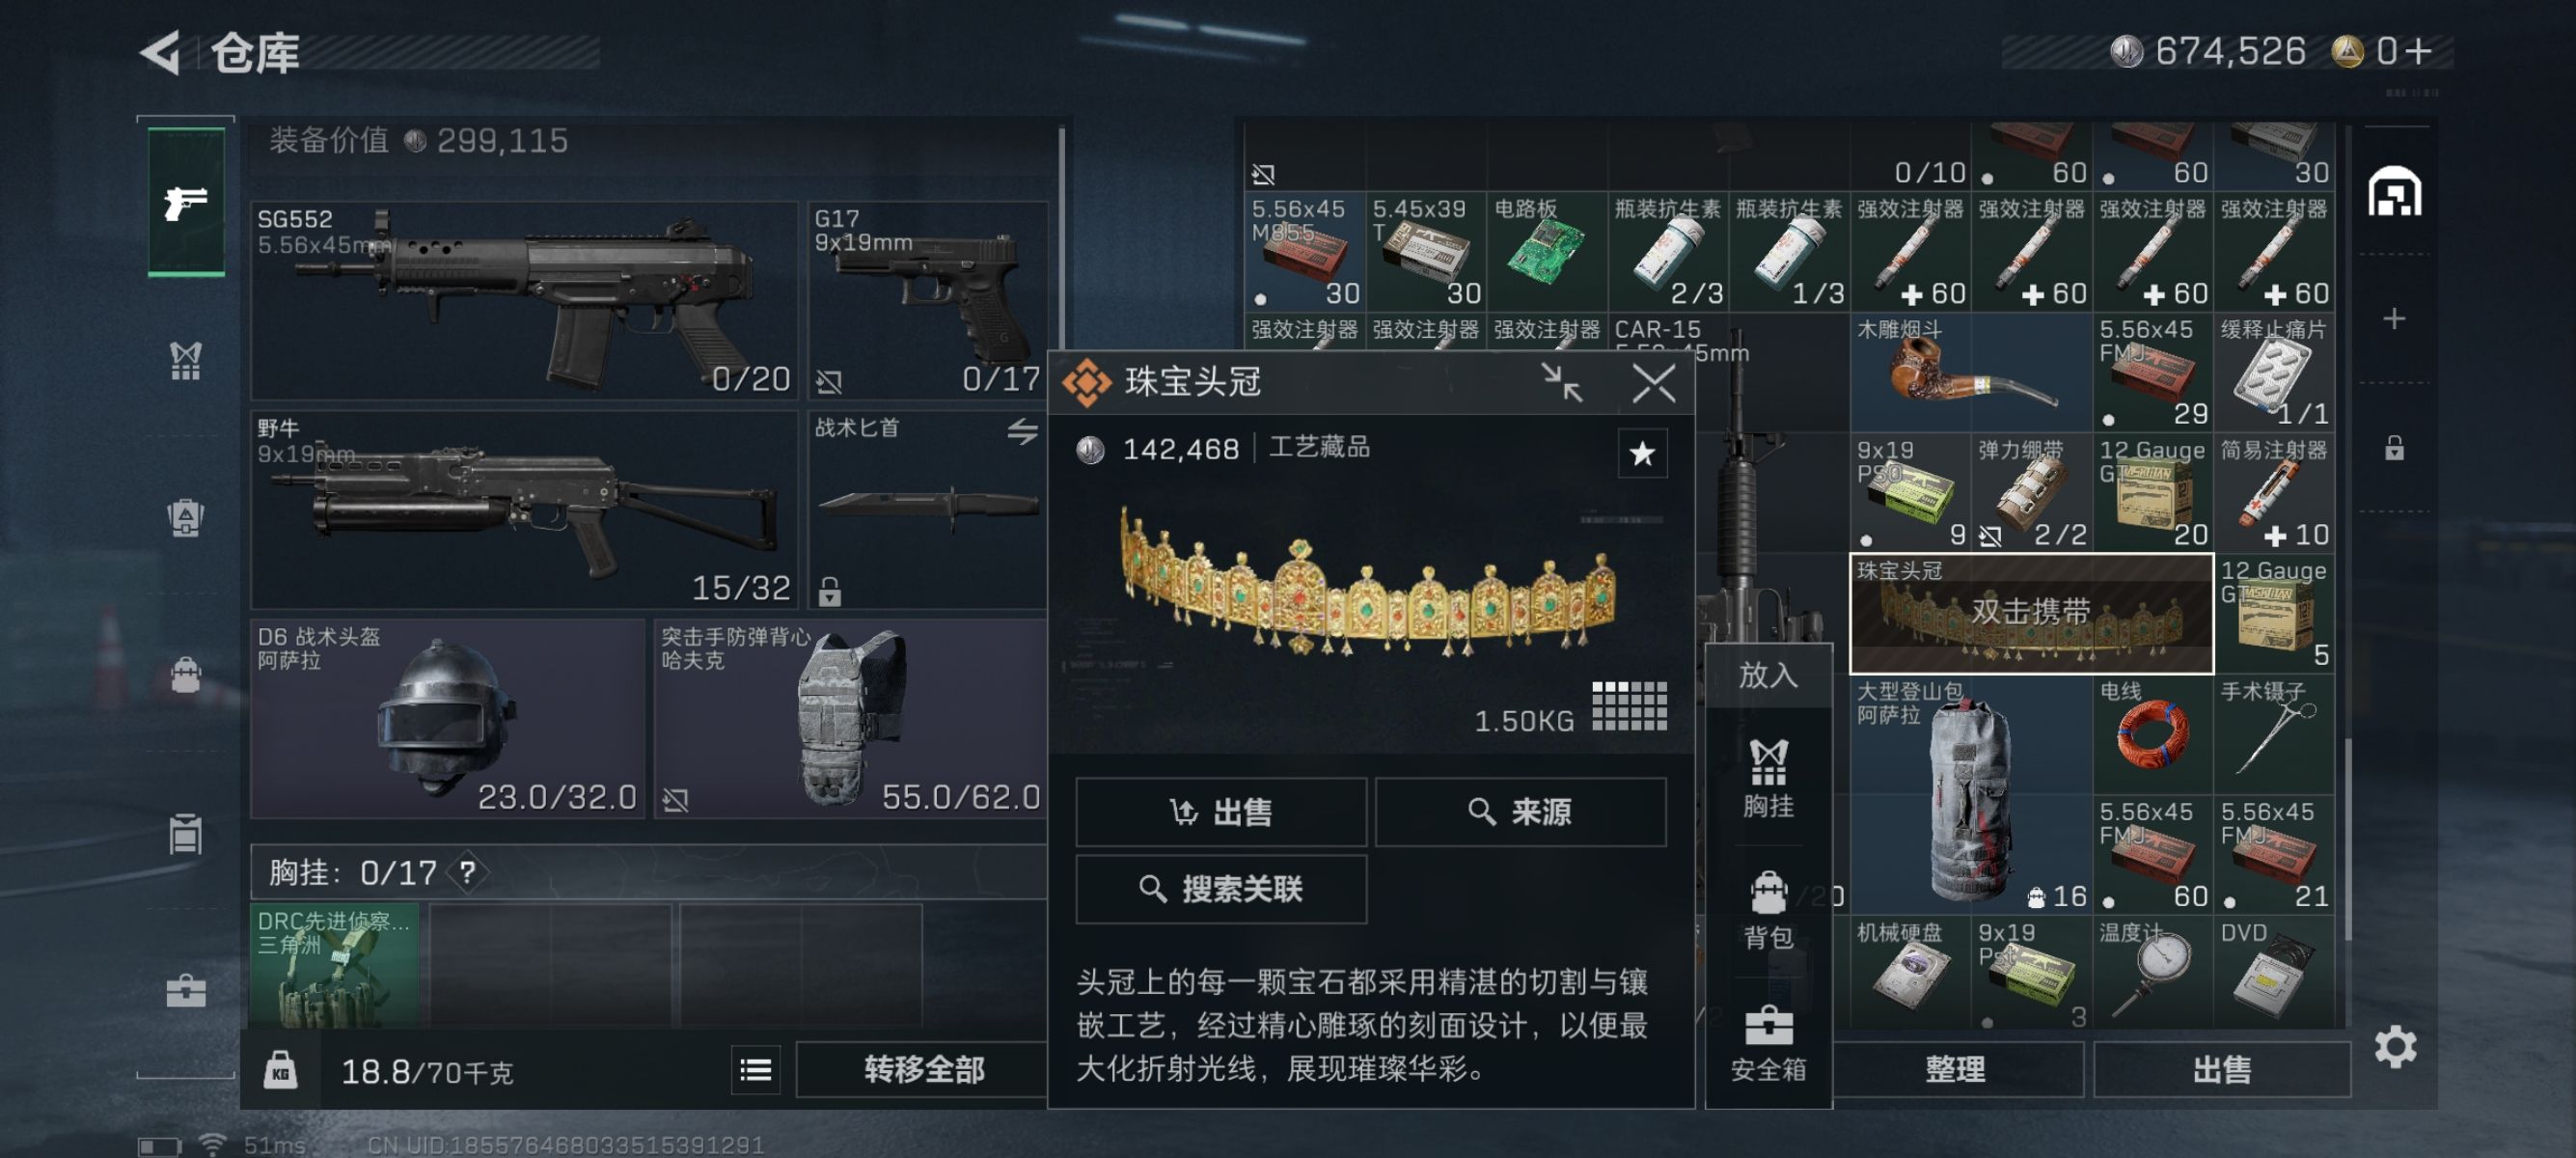This screenshot has width=2576, height=1158.
Task: Open the chest rig sidebar category
Action: [x=186, y=361]
